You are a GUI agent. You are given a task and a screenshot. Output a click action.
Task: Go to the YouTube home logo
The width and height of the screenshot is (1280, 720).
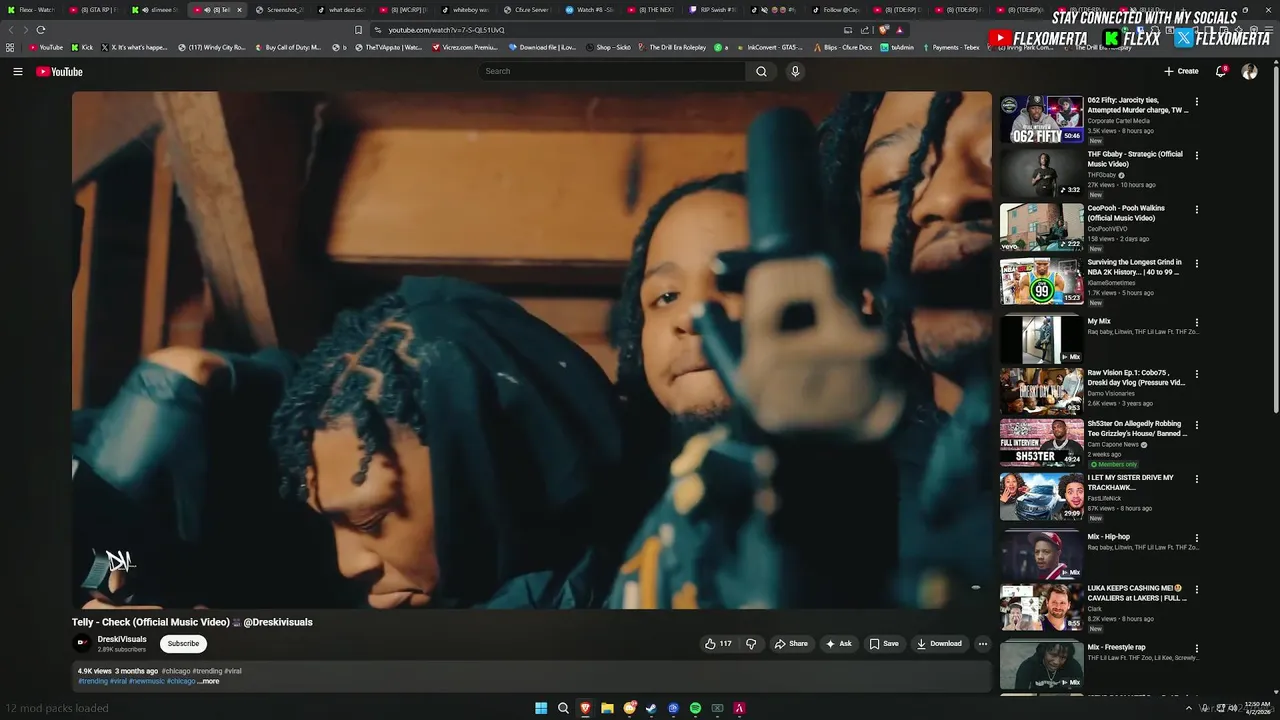[59, 72]
